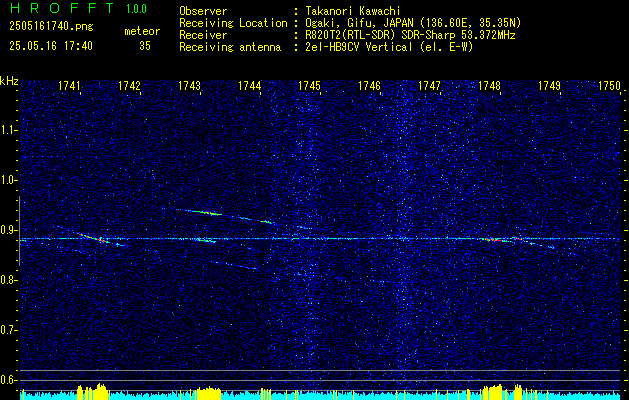Click the date stamp 25.05.16 17:40

[x=51, y=46]
